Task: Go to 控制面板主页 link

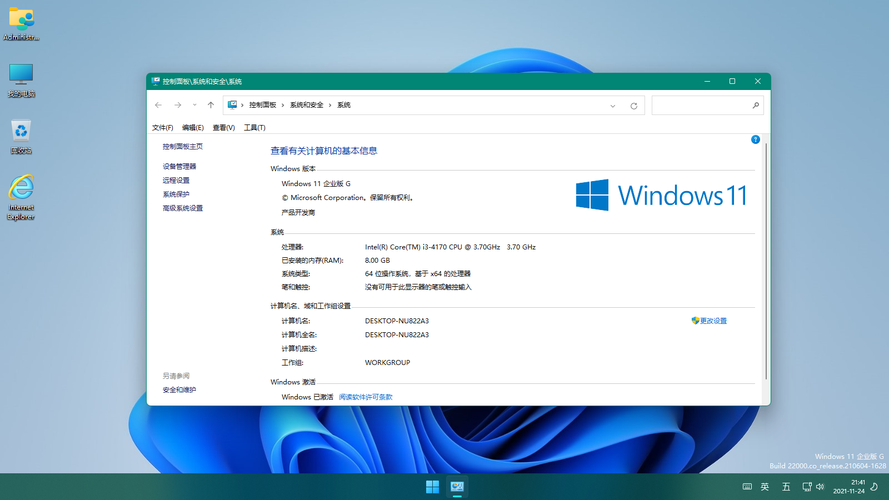Action: click(x=183, y=146)
